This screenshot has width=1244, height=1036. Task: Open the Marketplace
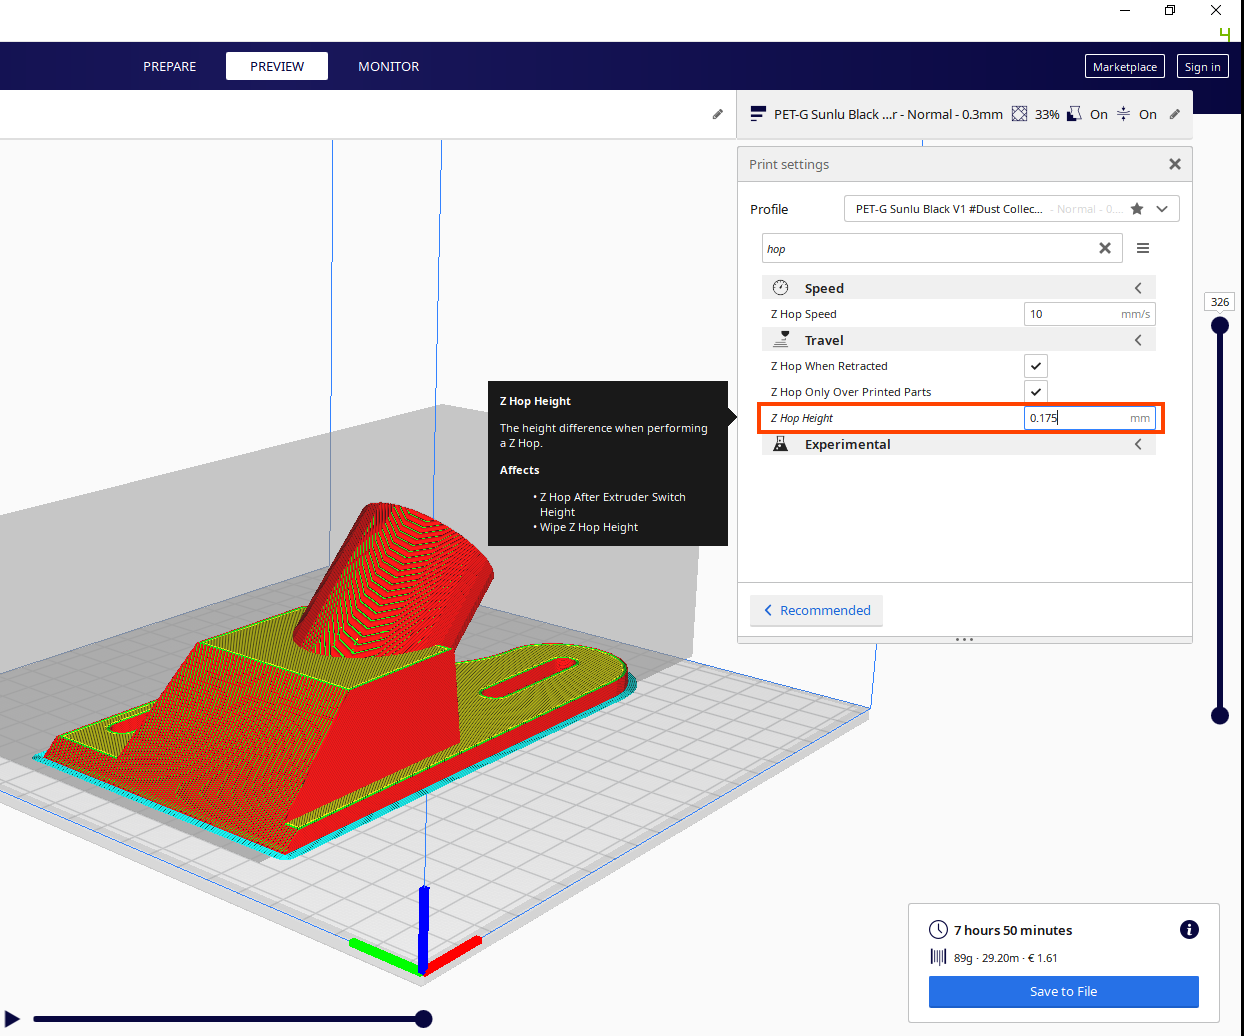pos(1125,67)
